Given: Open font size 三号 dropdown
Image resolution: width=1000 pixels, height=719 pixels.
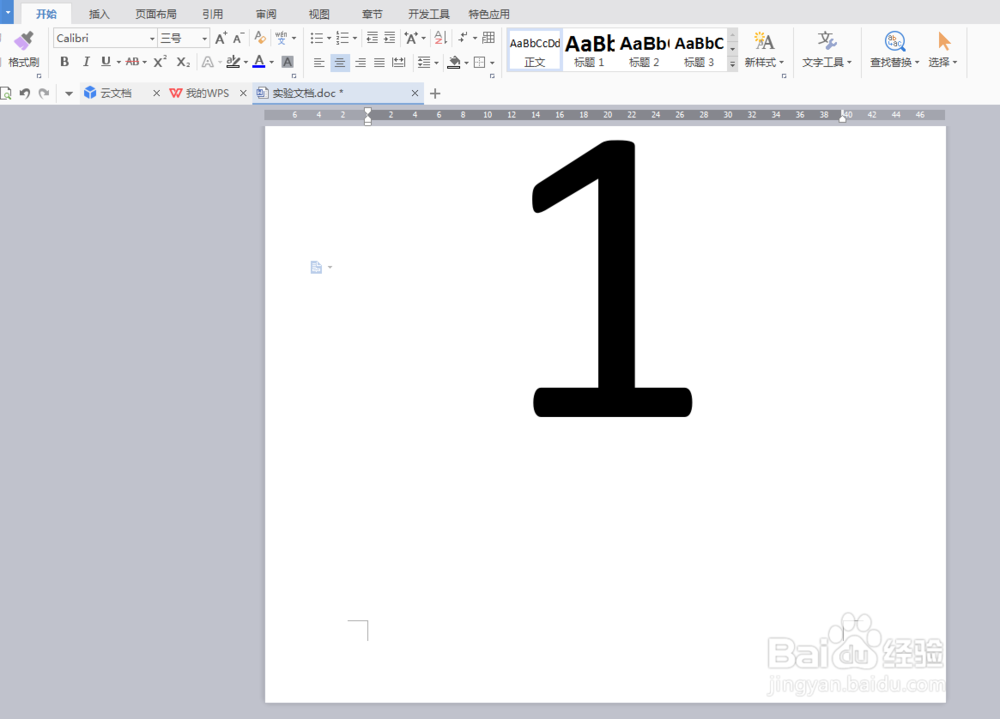Looking at the screenshot, I should click(x=205, y=39).
